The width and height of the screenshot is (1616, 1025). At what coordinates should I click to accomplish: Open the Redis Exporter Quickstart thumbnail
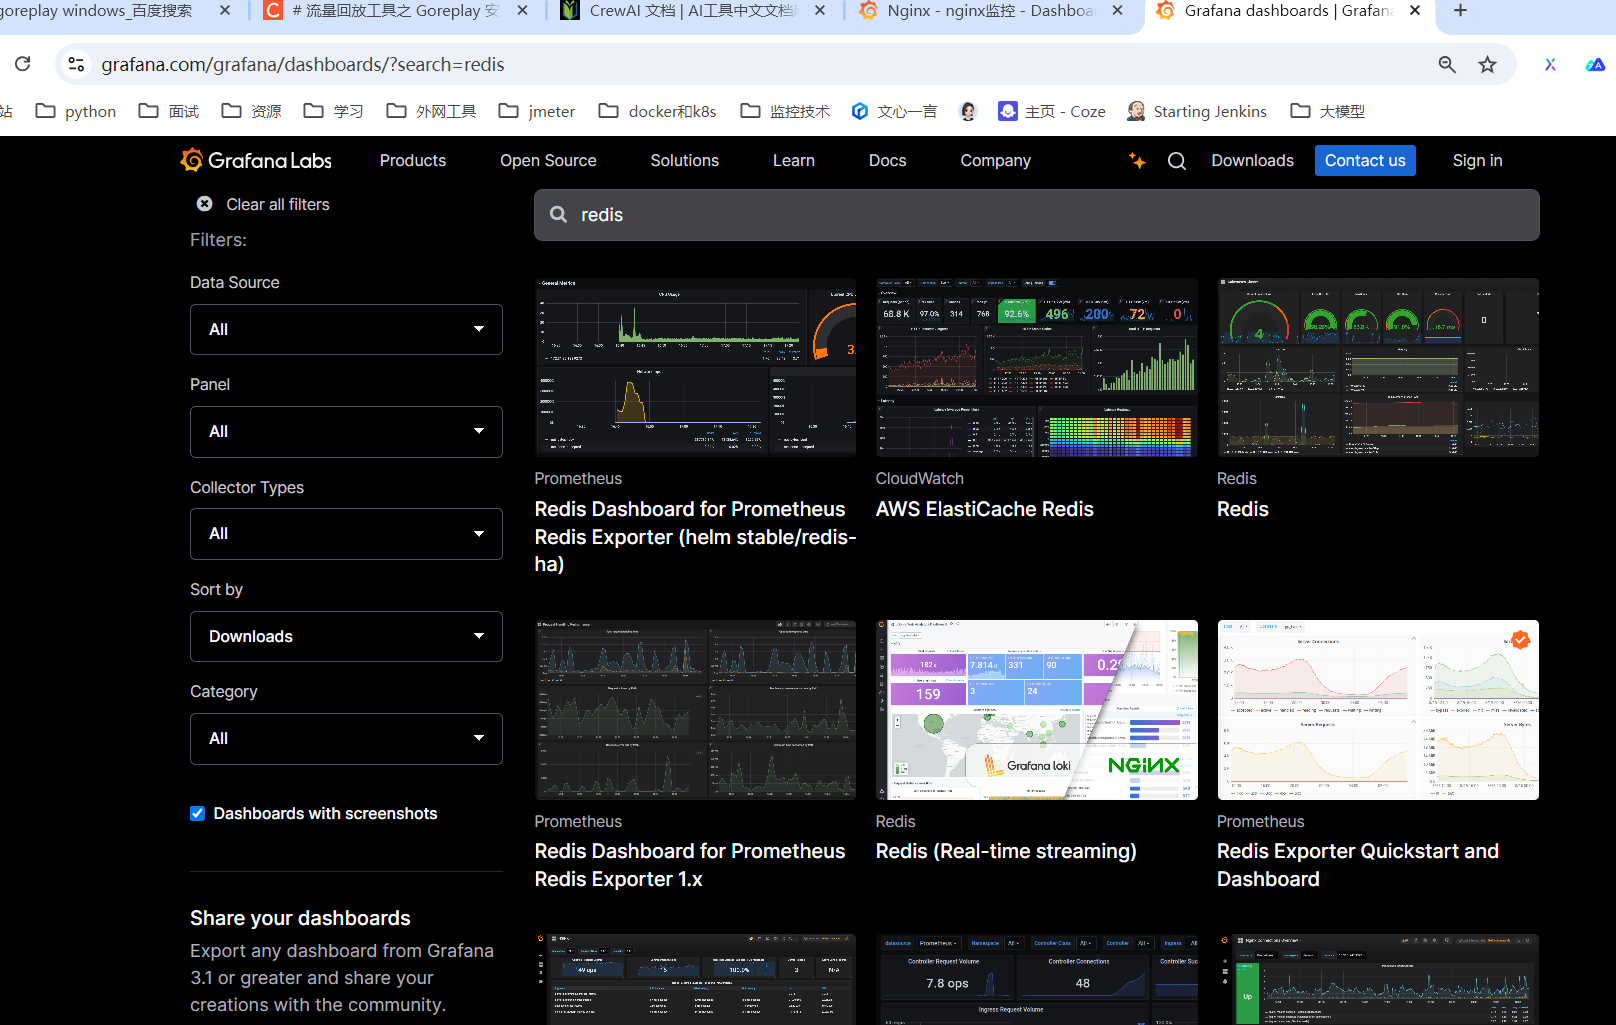[x=1378, y=710]
